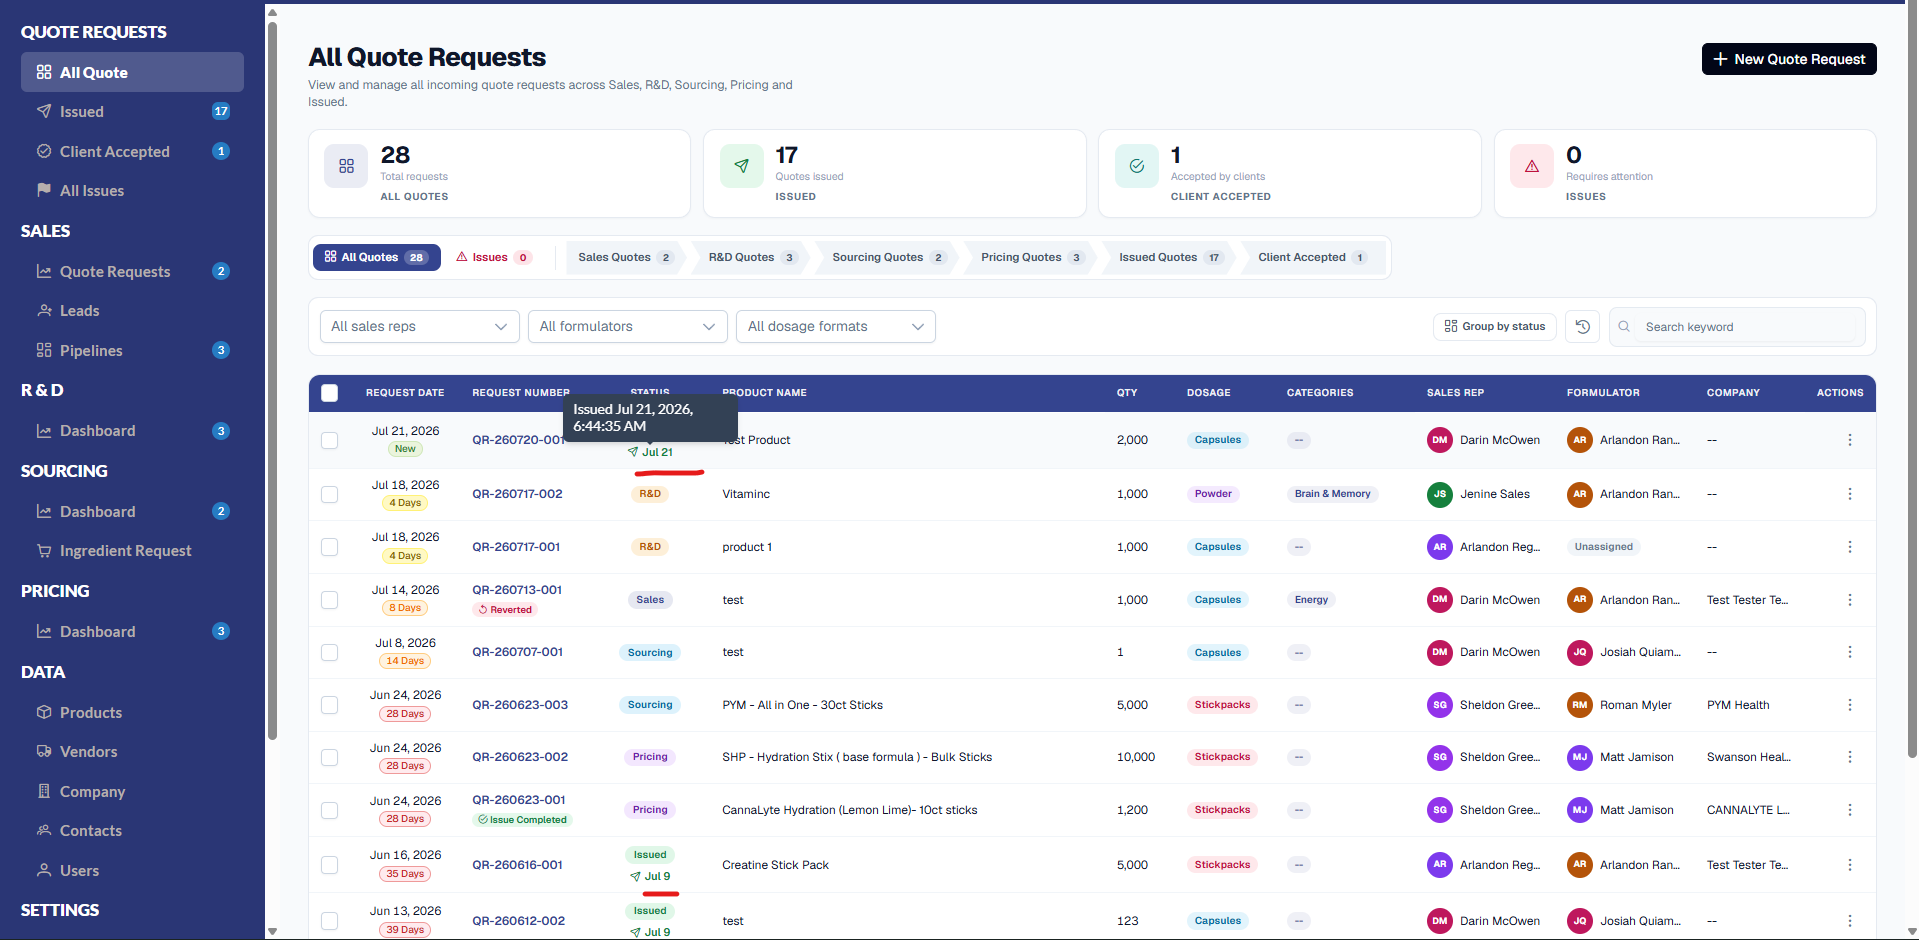Click the Company building icon in sidebar
This screenshot has width=1919, height=940.
pyautogui.click(x=44, y=791)
